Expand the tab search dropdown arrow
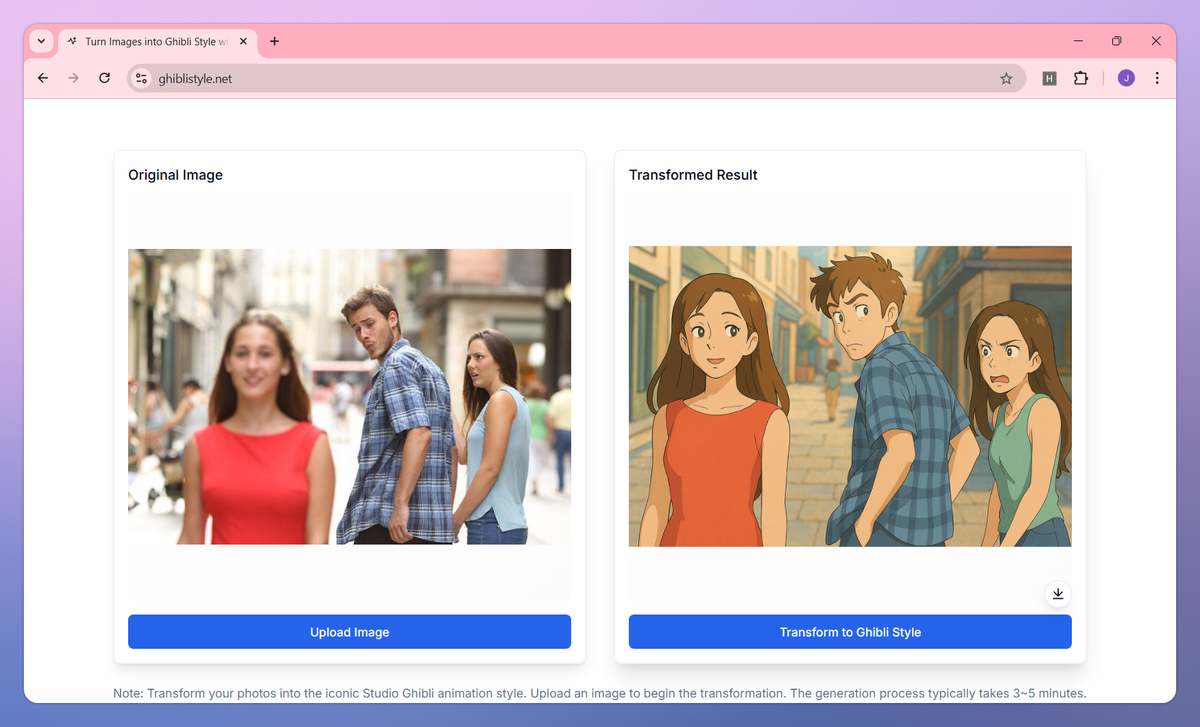 [x=41, y=41]
